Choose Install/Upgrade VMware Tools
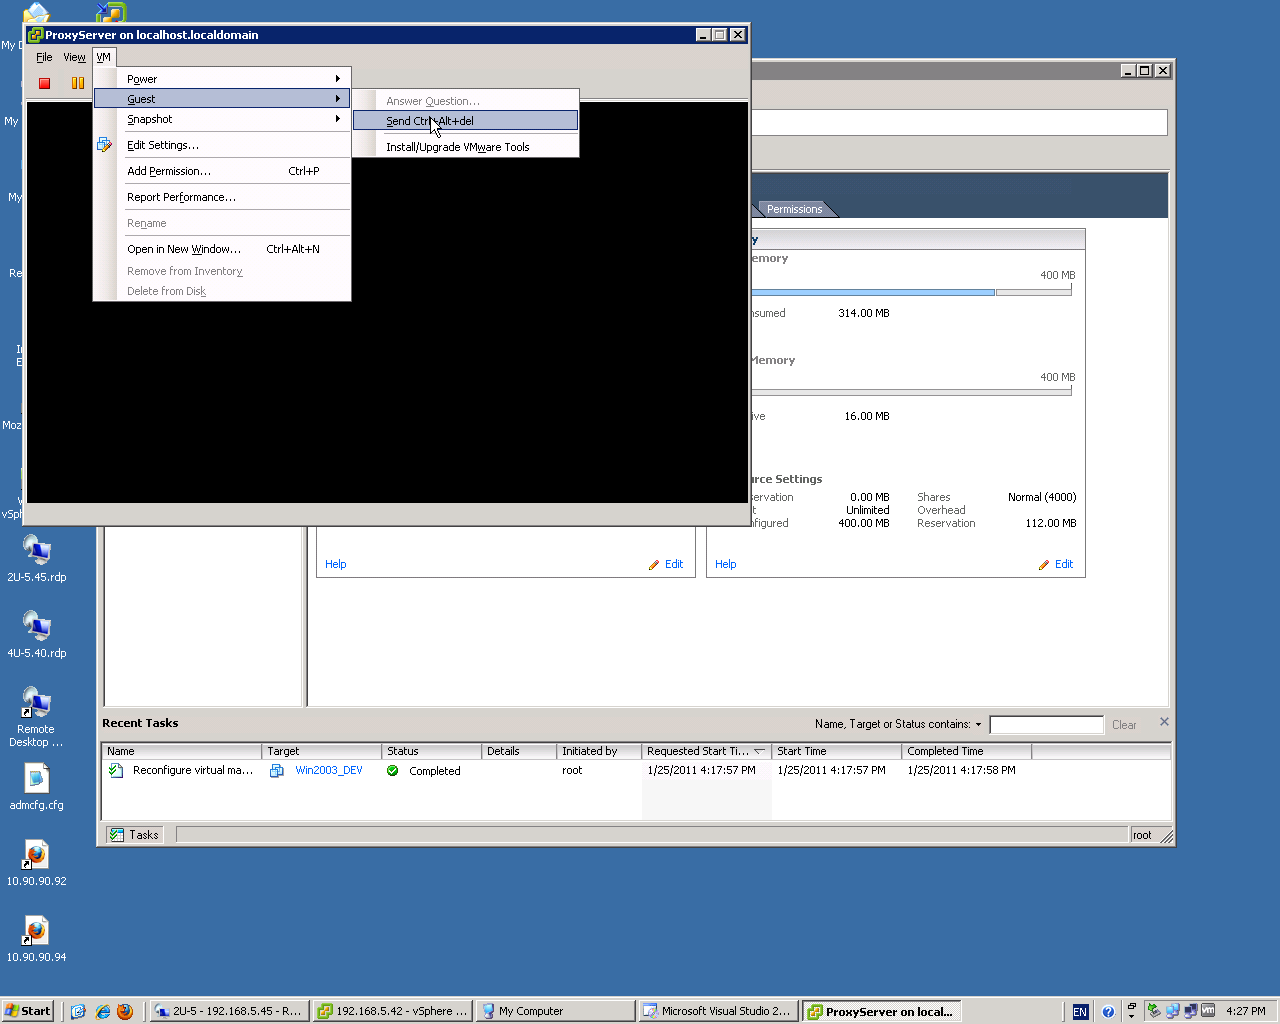This screenshot has width=1280, height=1024. [465, 147]
